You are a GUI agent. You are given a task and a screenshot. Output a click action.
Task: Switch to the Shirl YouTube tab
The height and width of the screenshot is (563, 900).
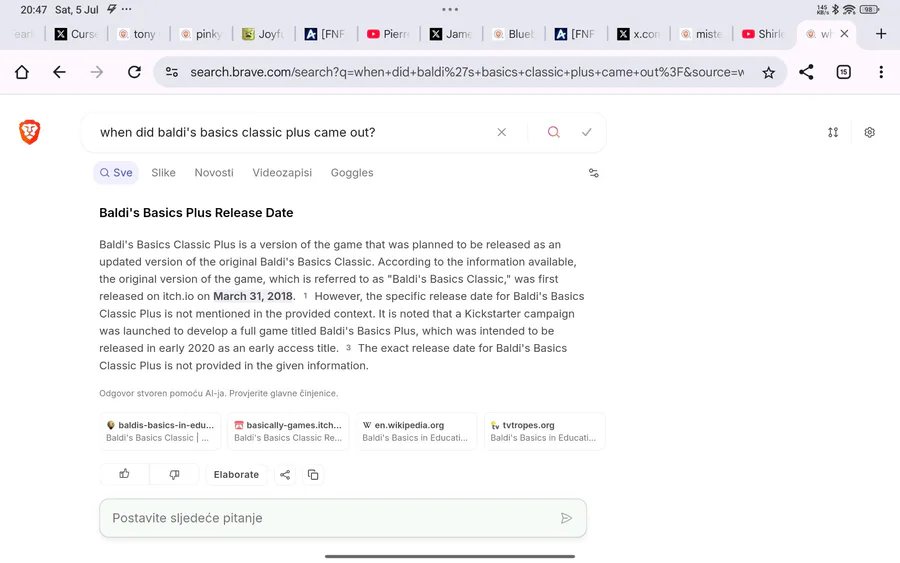[763, 34]
